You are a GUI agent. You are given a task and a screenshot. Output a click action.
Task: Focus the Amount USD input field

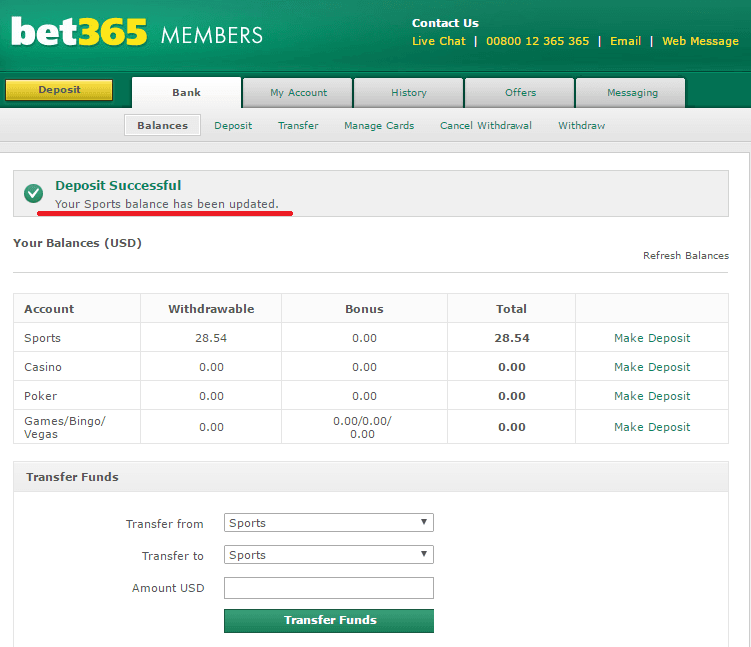(329, 588)
